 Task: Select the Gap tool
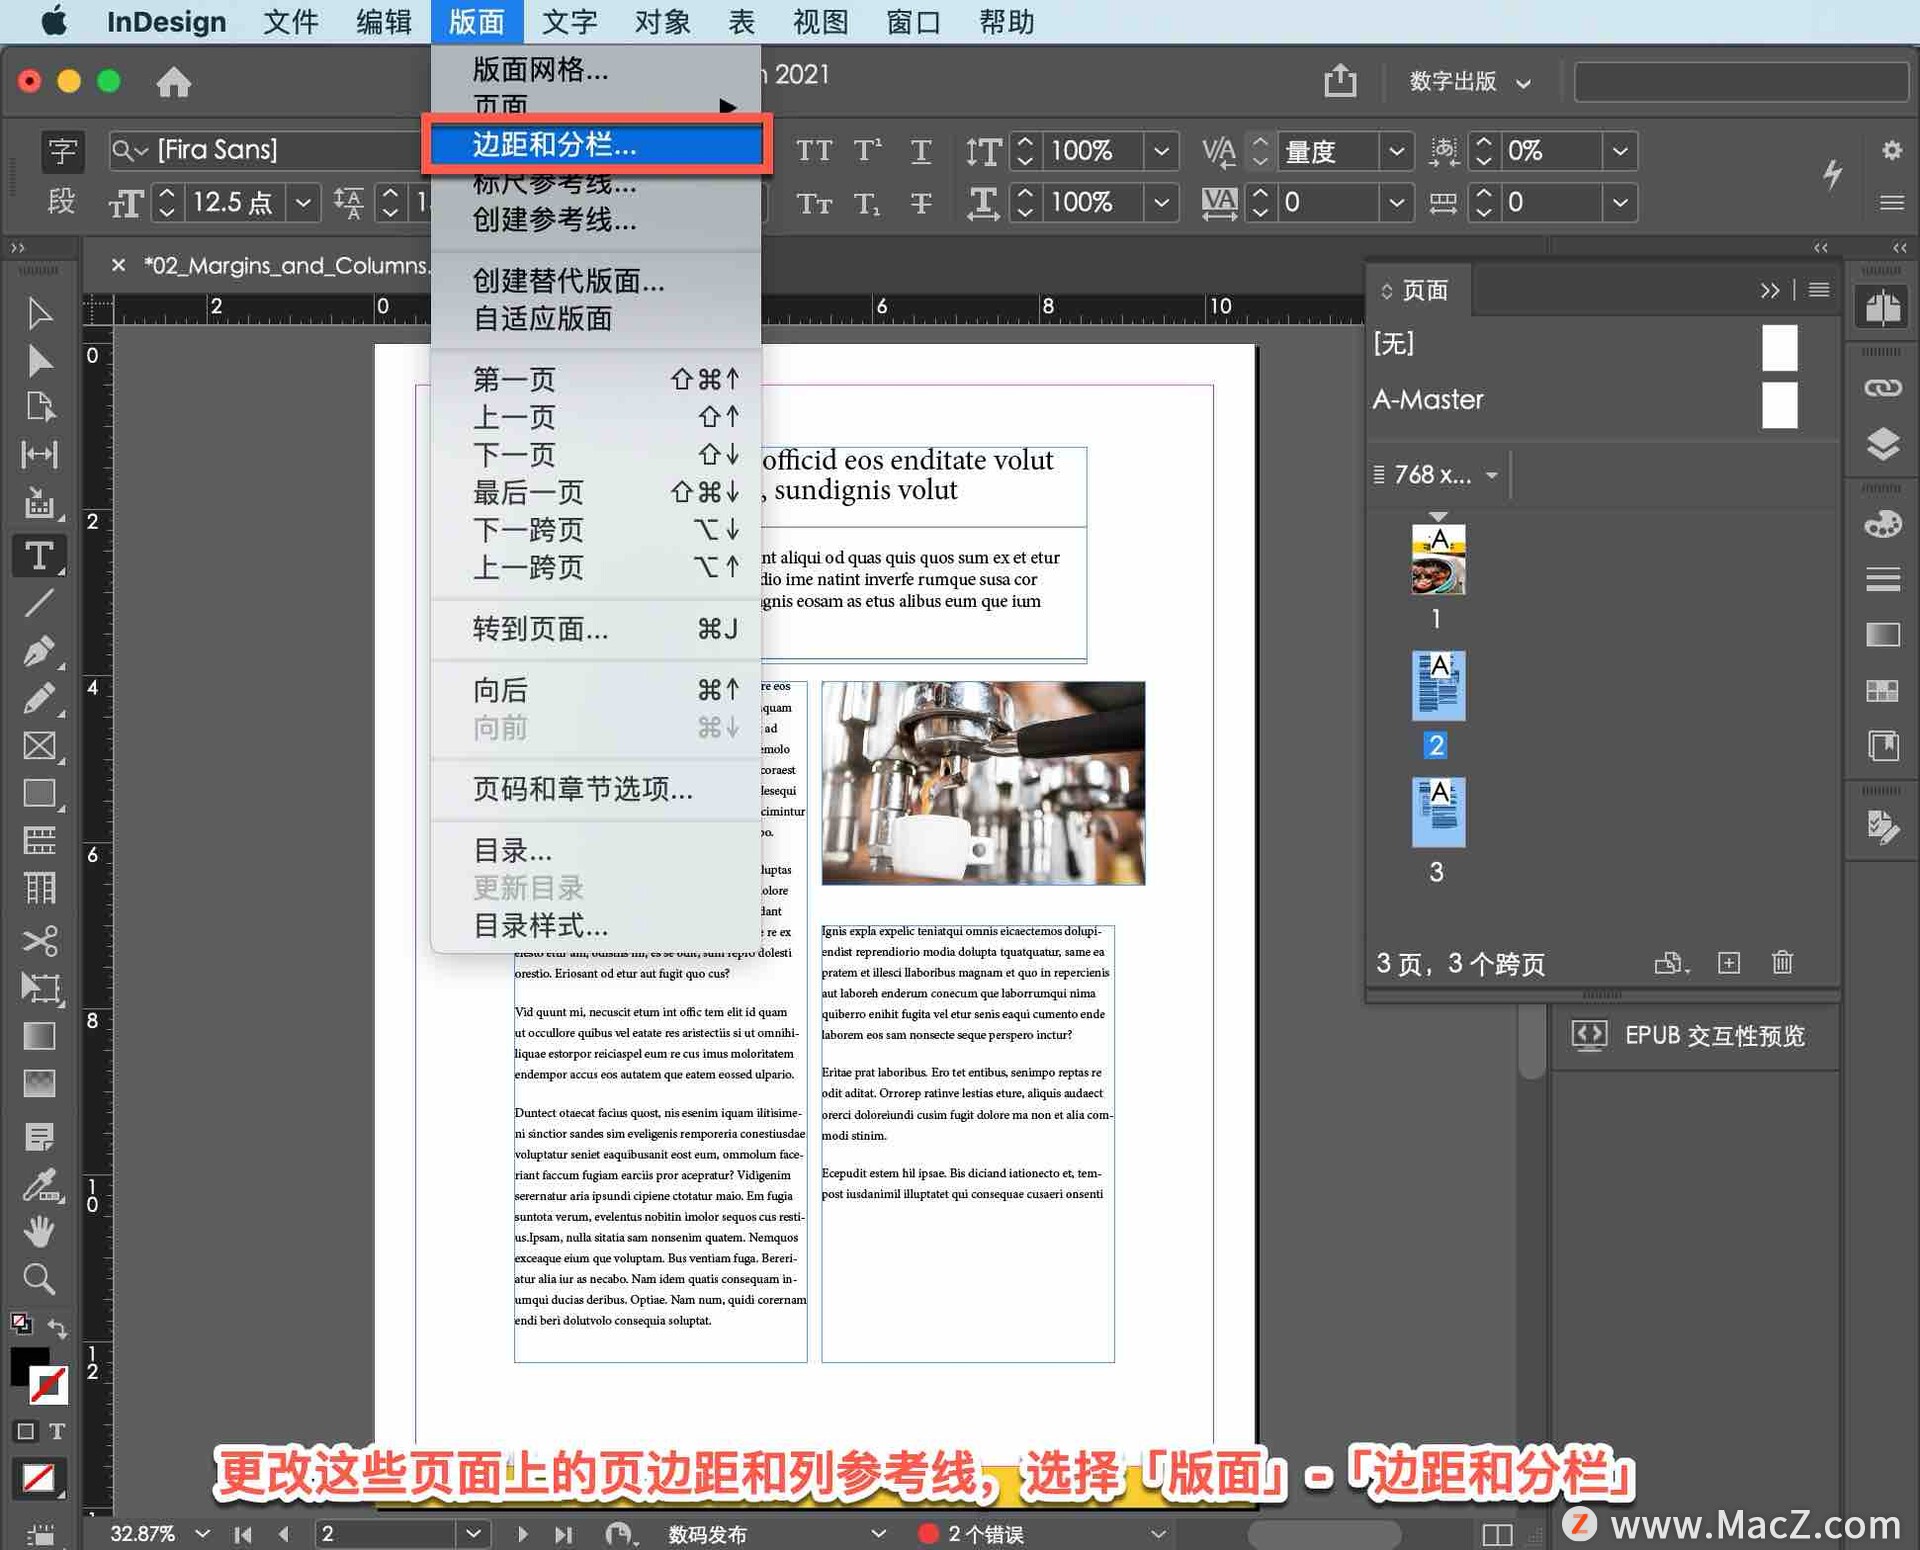[39, 455]
